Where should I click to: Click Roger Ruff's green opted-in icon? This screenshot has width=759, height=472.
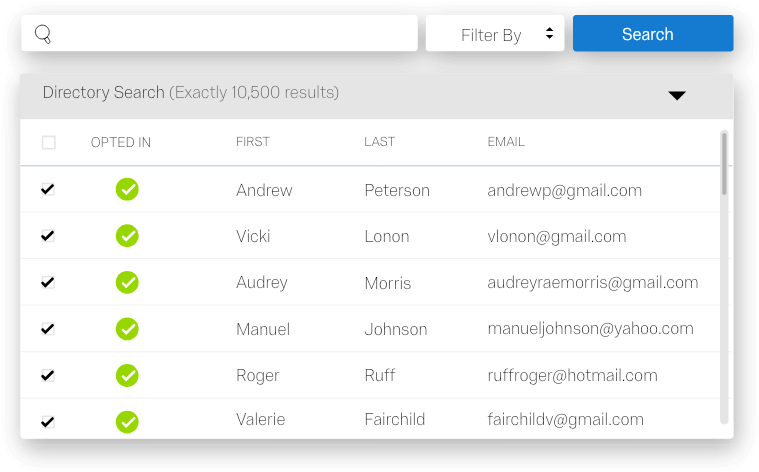click(127, 375)
